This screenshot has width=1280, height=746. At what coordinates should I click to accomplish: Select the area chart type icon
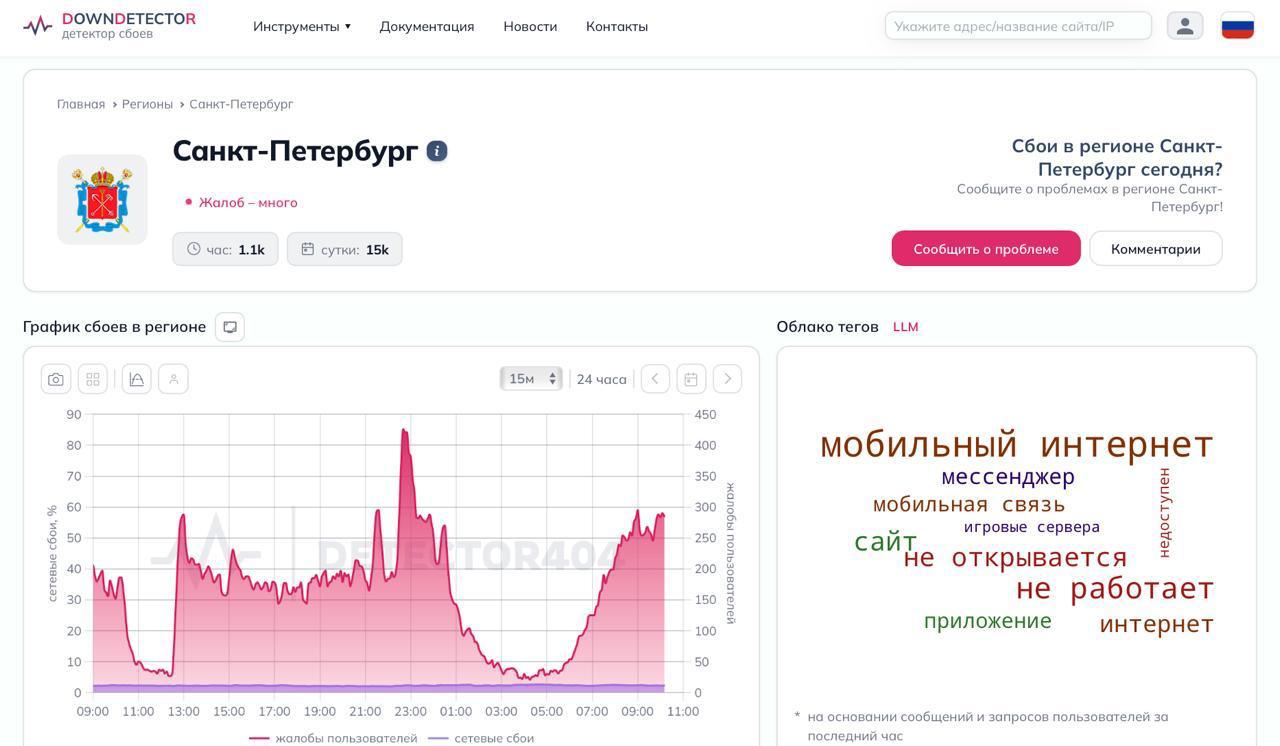pyautogui.click(x=136, y=379)
